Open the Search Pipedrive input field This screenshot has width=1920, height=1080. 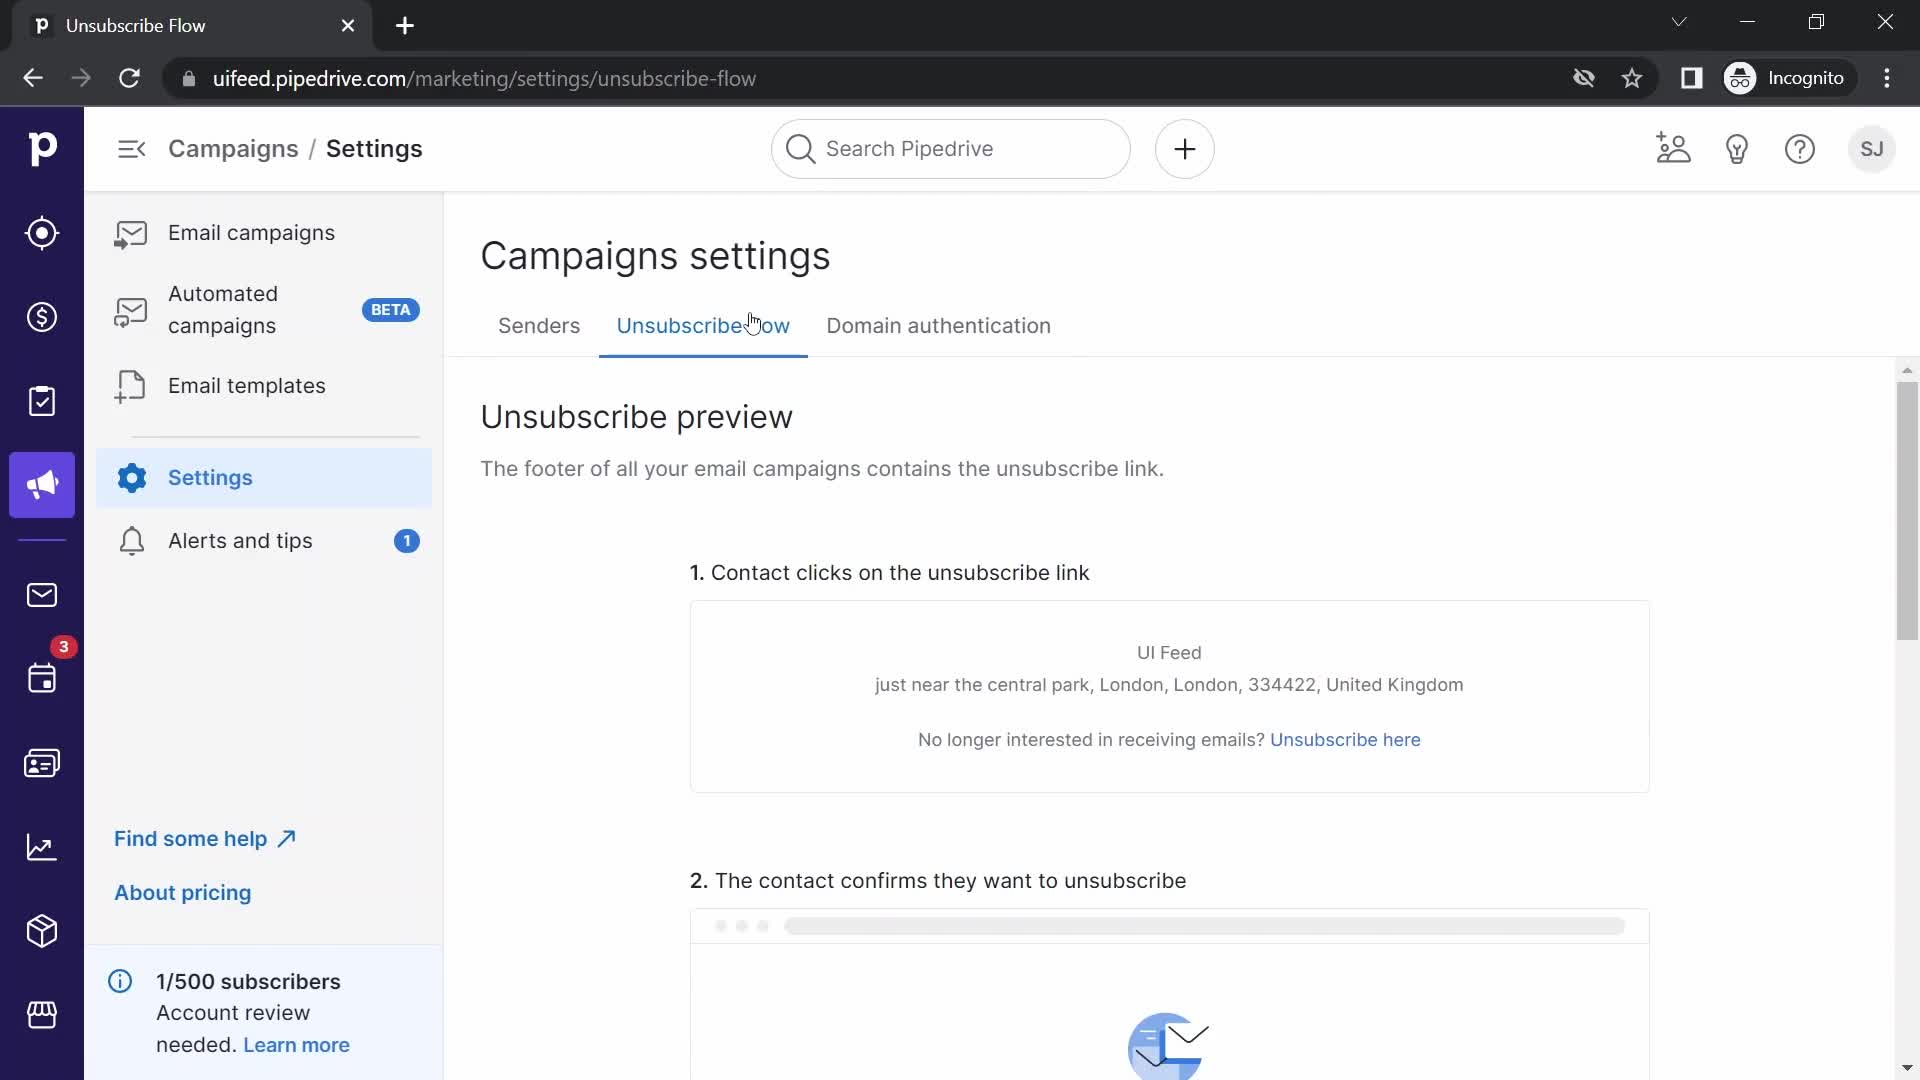(949, 149)
